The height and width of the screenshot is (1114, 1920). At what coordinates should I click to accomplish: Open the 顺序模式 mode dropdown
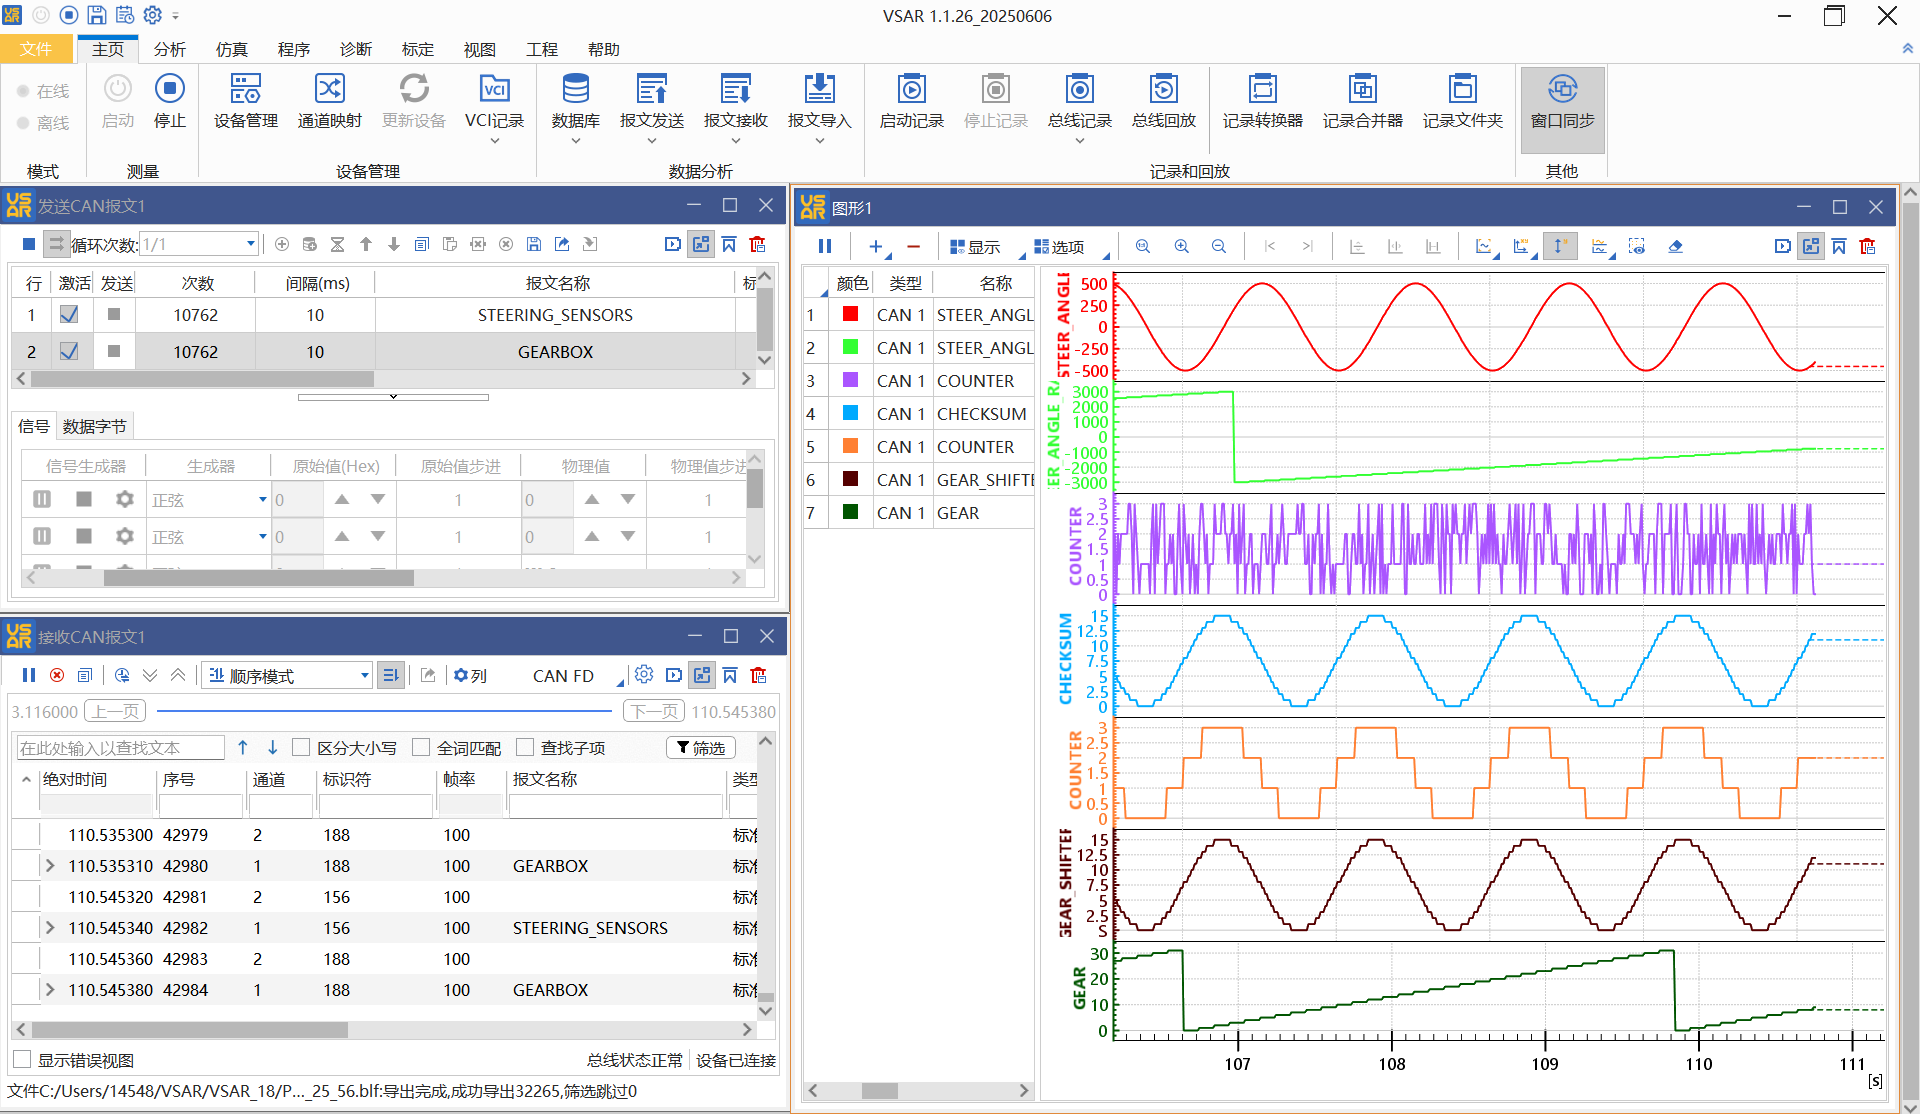point(364,675)
